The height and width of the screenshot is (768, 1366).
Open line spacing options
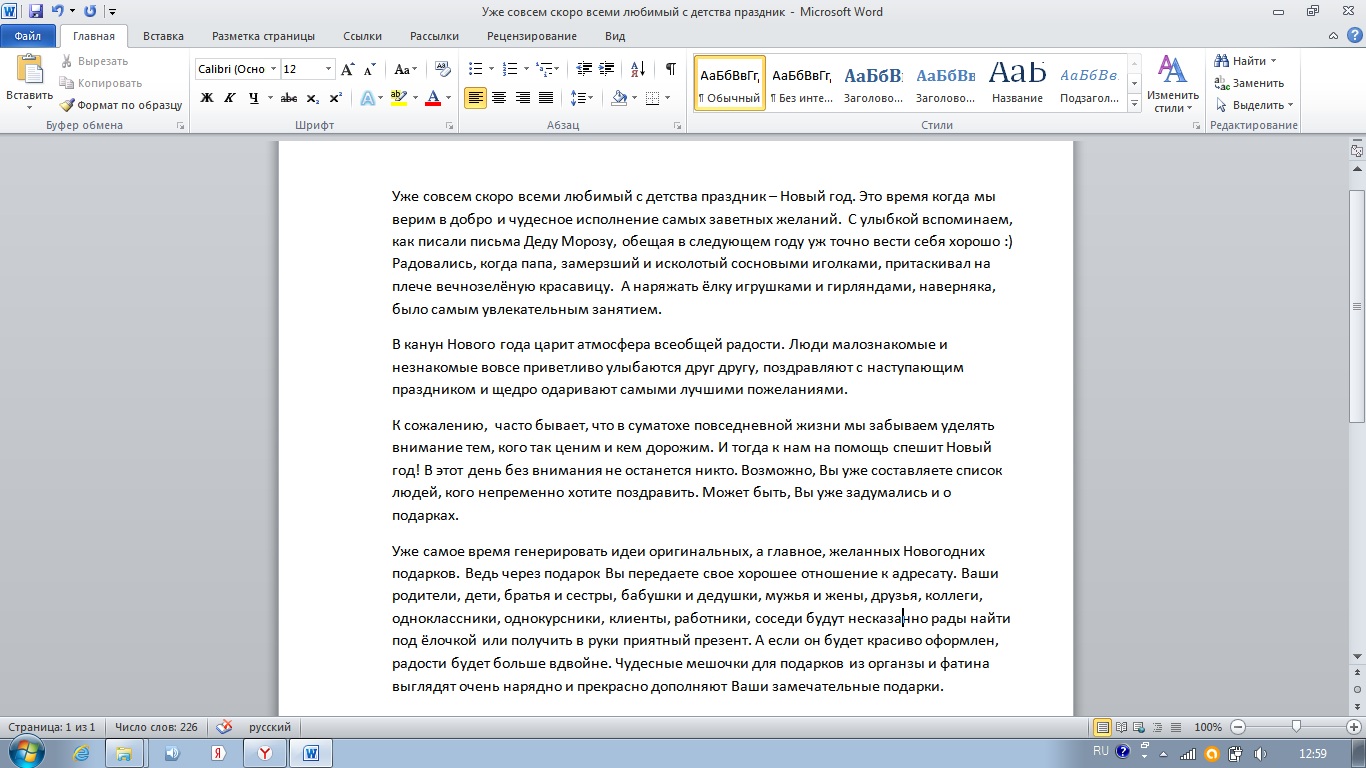(581, 98)
